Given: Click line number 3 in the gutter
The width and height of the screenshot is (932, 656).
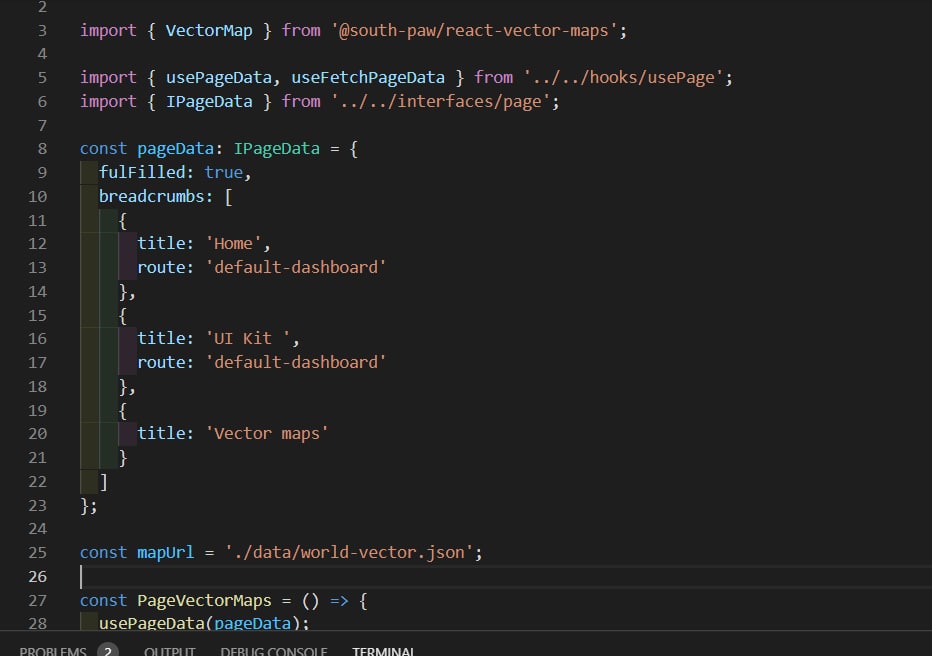Looking at the screenshot, I should pyautogui.click(x=42, y=30).
